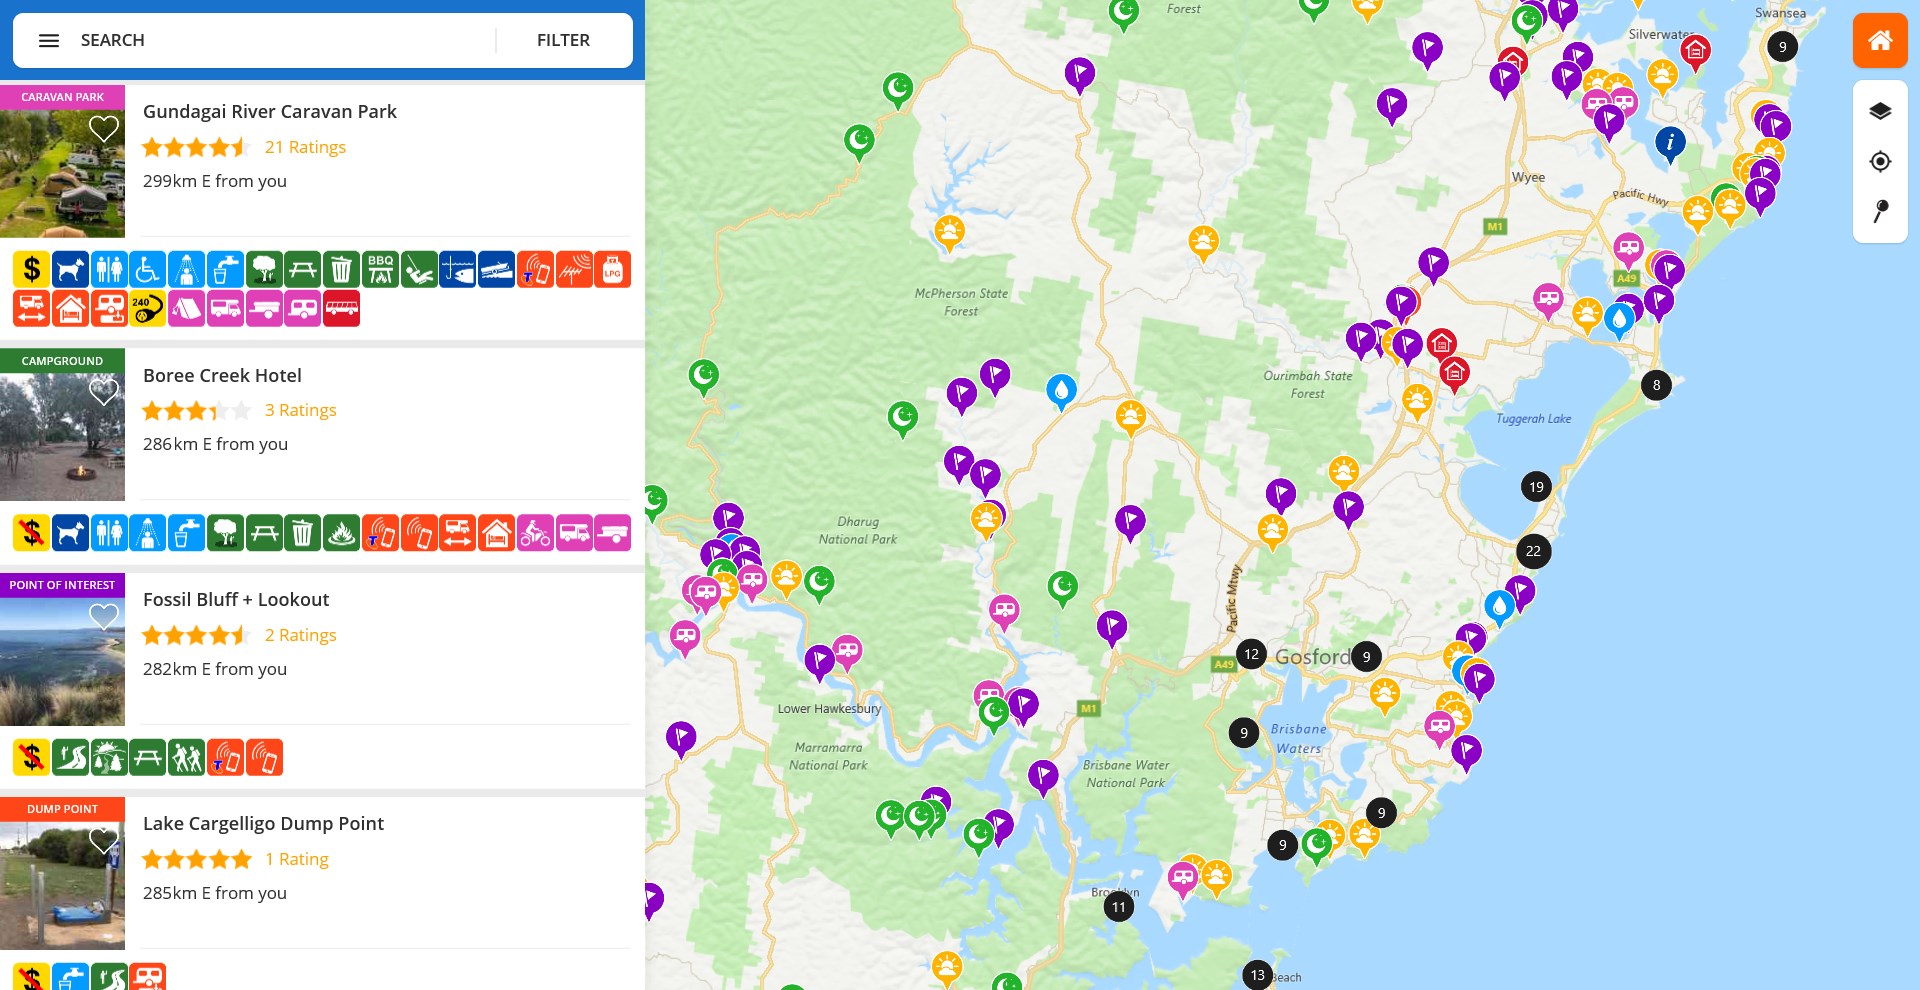Open the hamburger menu beside SEARCH
Viewport: 1920px width, 990px height.
[49, 40]
